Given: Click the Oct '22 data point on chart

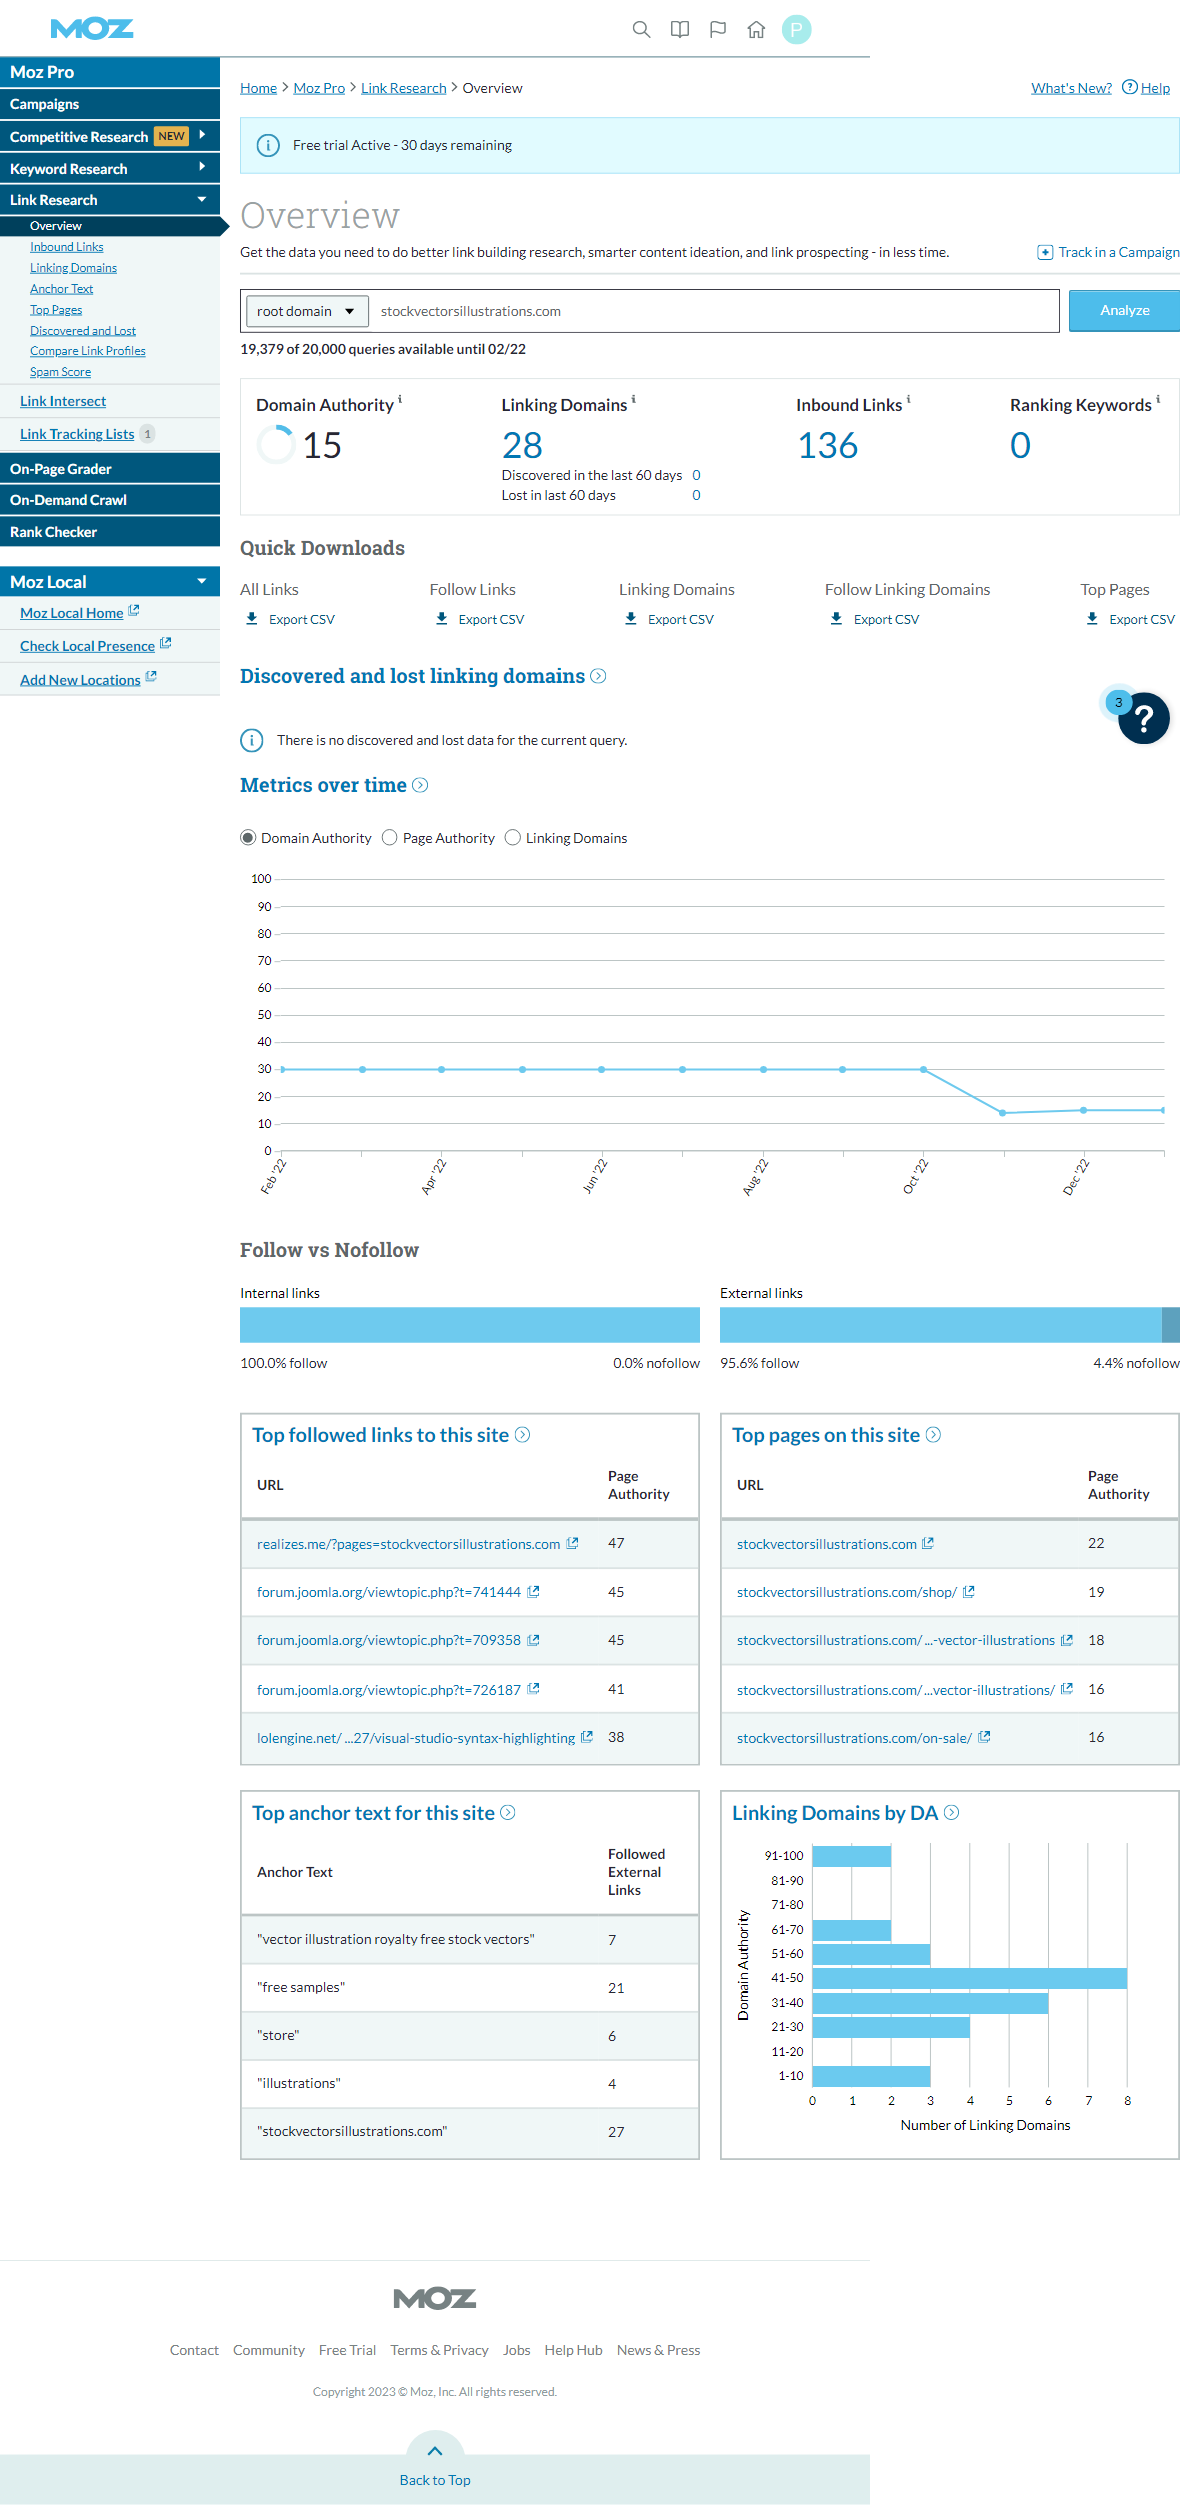Looking at the screenshot, I should tap(923, 1069).
